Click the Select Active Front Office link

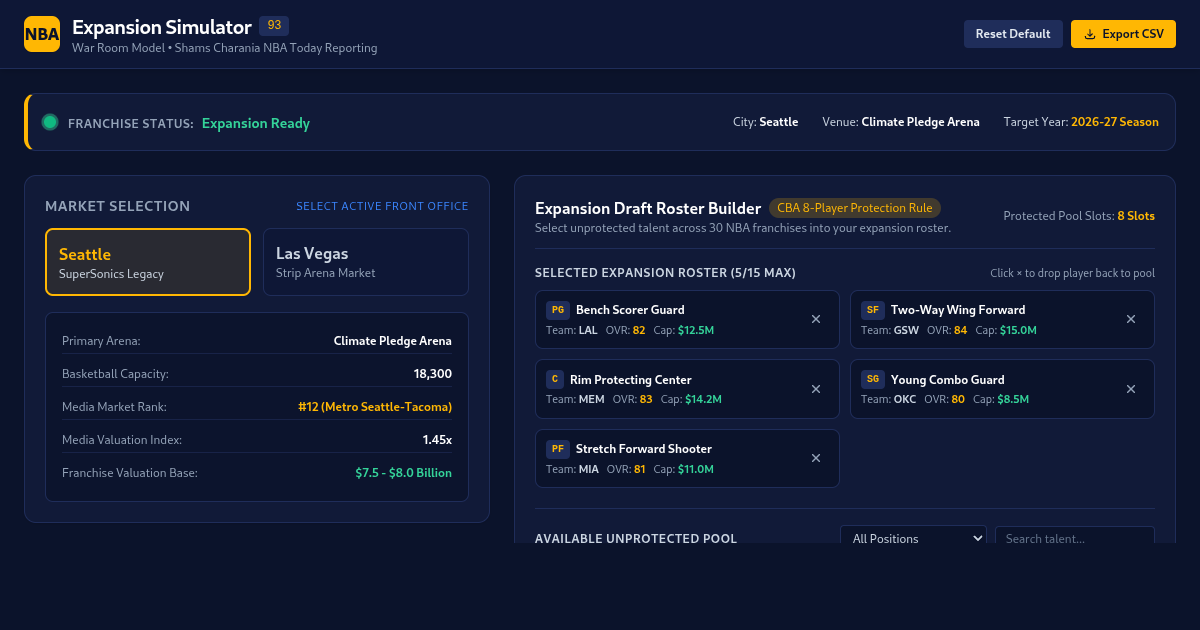point(382,206)
